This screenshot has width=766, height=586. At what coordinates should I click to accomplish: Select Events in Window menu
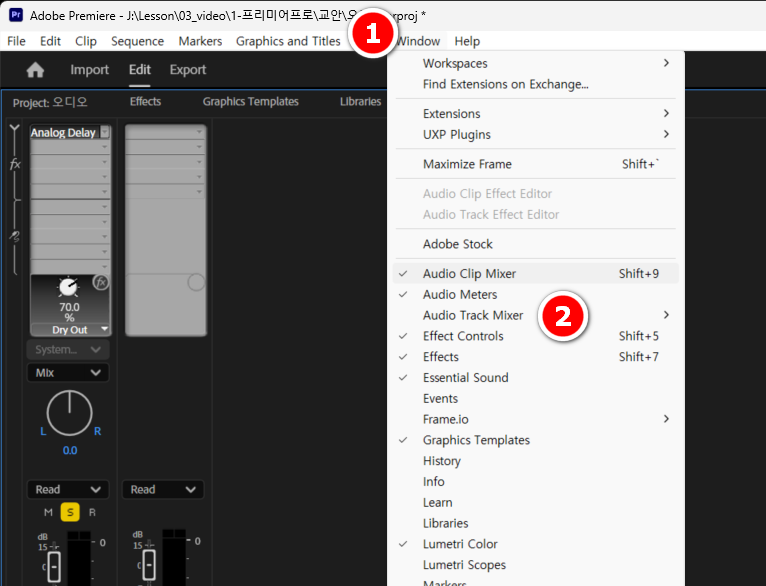535,398
